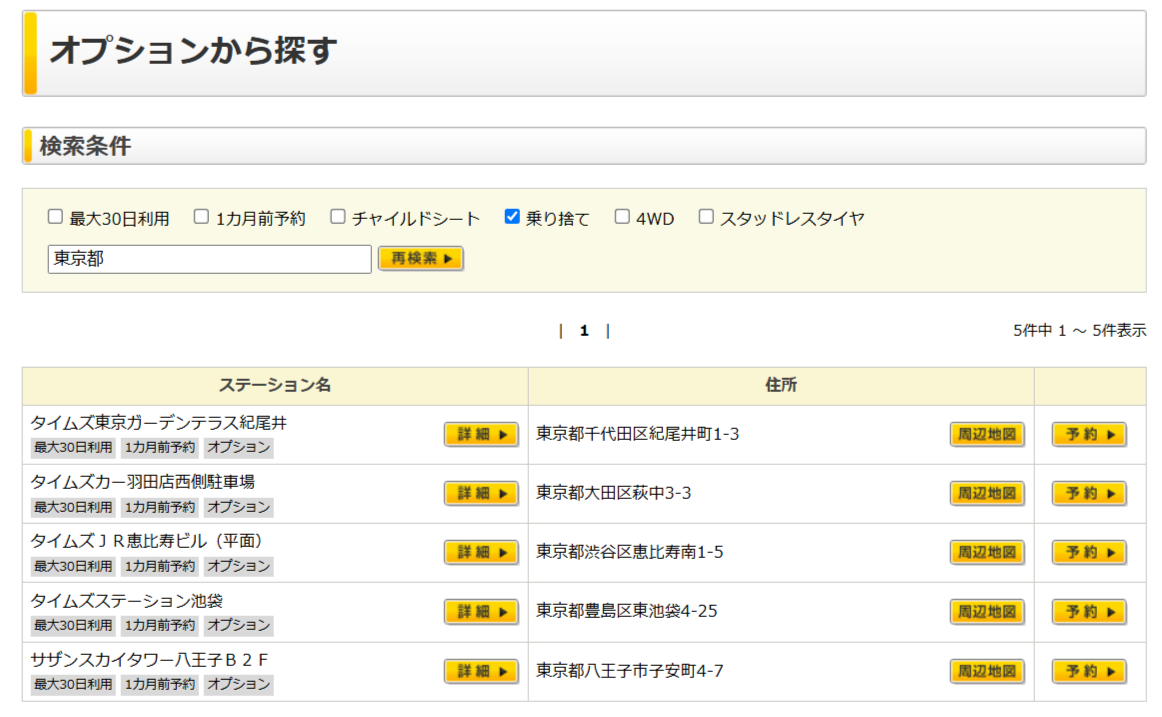Click station name サザンスカイタワー八王子Ｂ２Ｆ
The image size is (1162, 717).
149,660
